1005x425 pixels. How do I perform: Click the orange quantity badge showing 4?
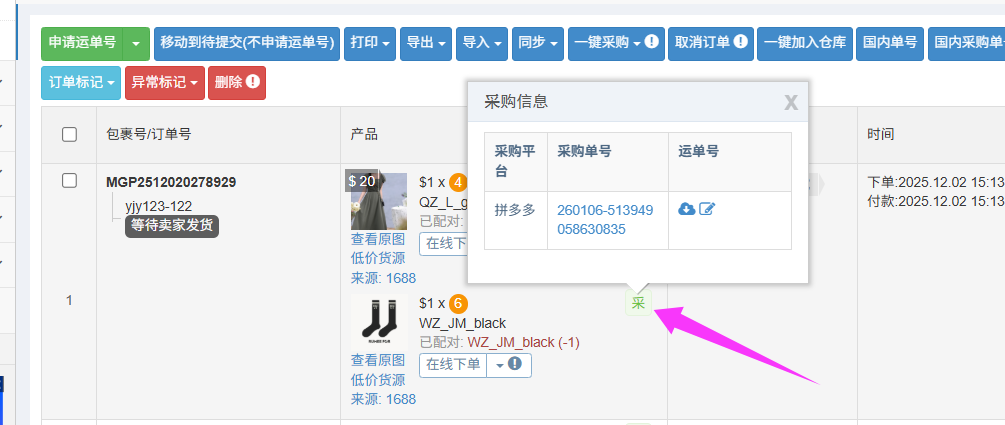tap(458, 182)
